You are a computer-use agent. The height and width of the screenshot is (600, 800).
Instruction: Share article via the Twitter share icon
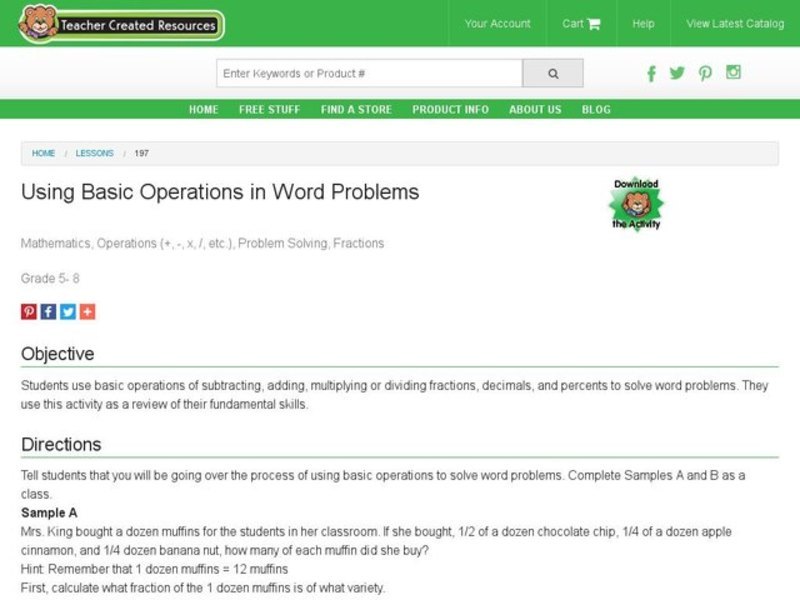click(66, 311)
